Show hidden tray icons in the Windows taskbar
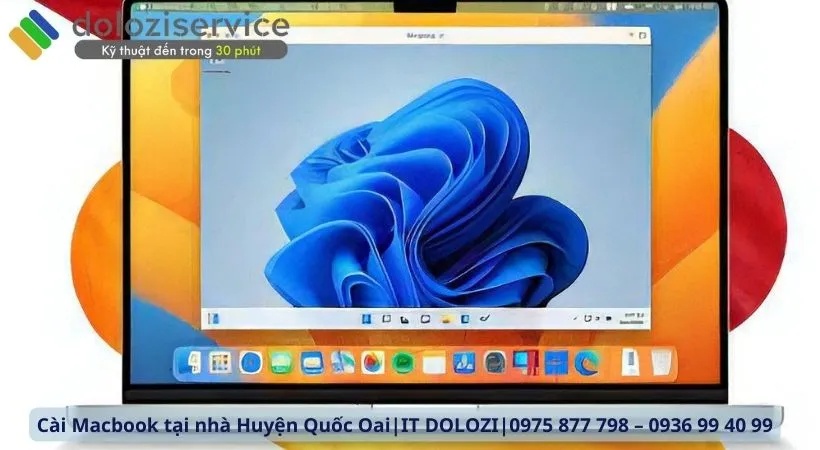 (575, 318)
